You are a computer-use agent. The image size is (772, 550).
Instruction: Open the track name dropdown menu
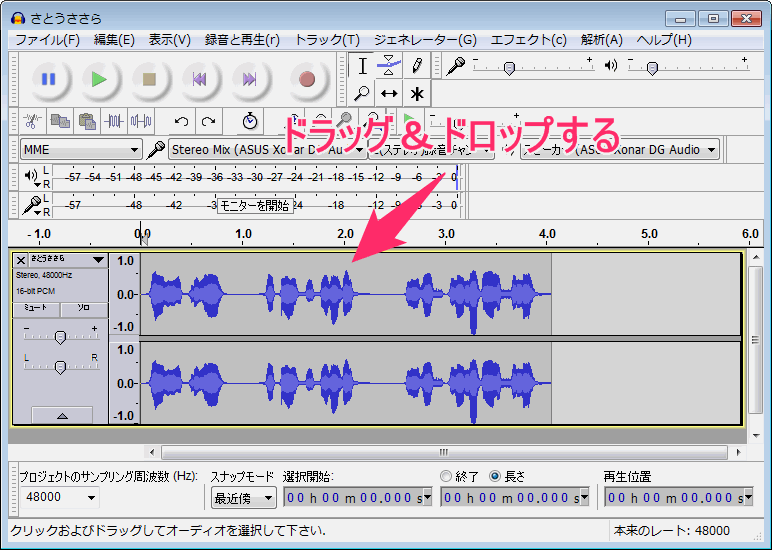(x=67, y=259)
